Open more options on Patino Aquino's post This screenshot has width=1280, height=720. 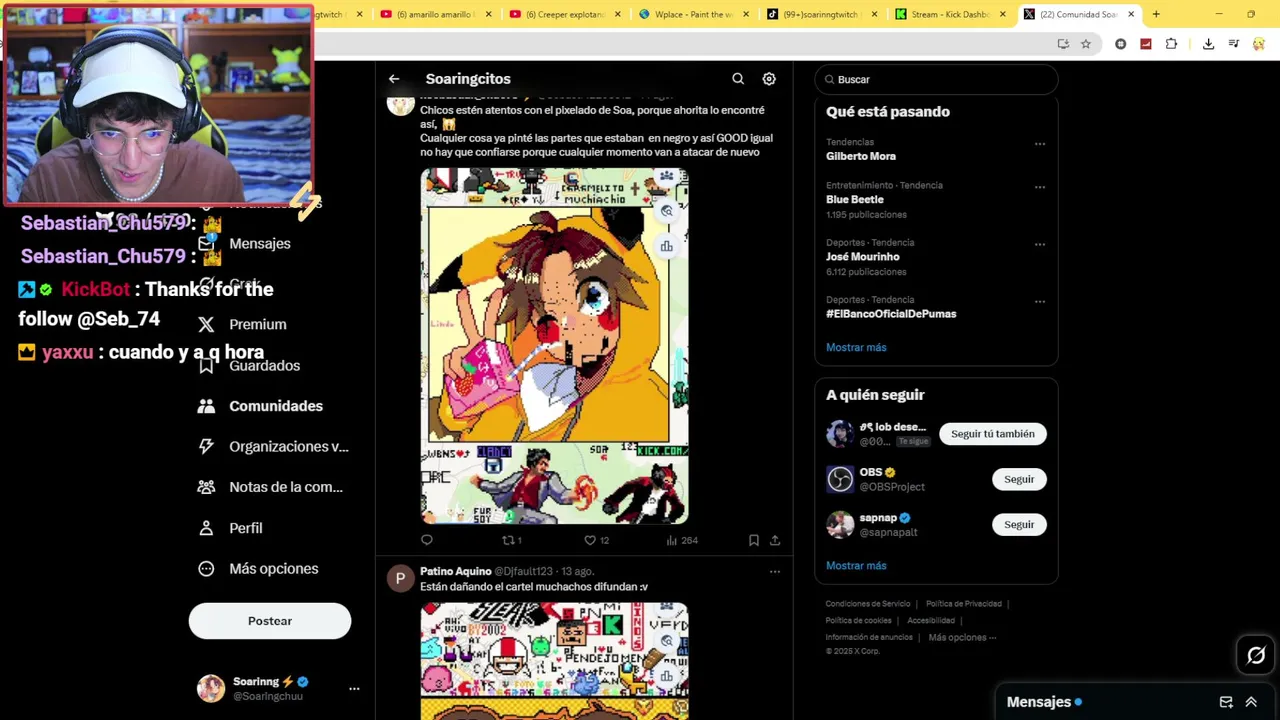point(774,572)
